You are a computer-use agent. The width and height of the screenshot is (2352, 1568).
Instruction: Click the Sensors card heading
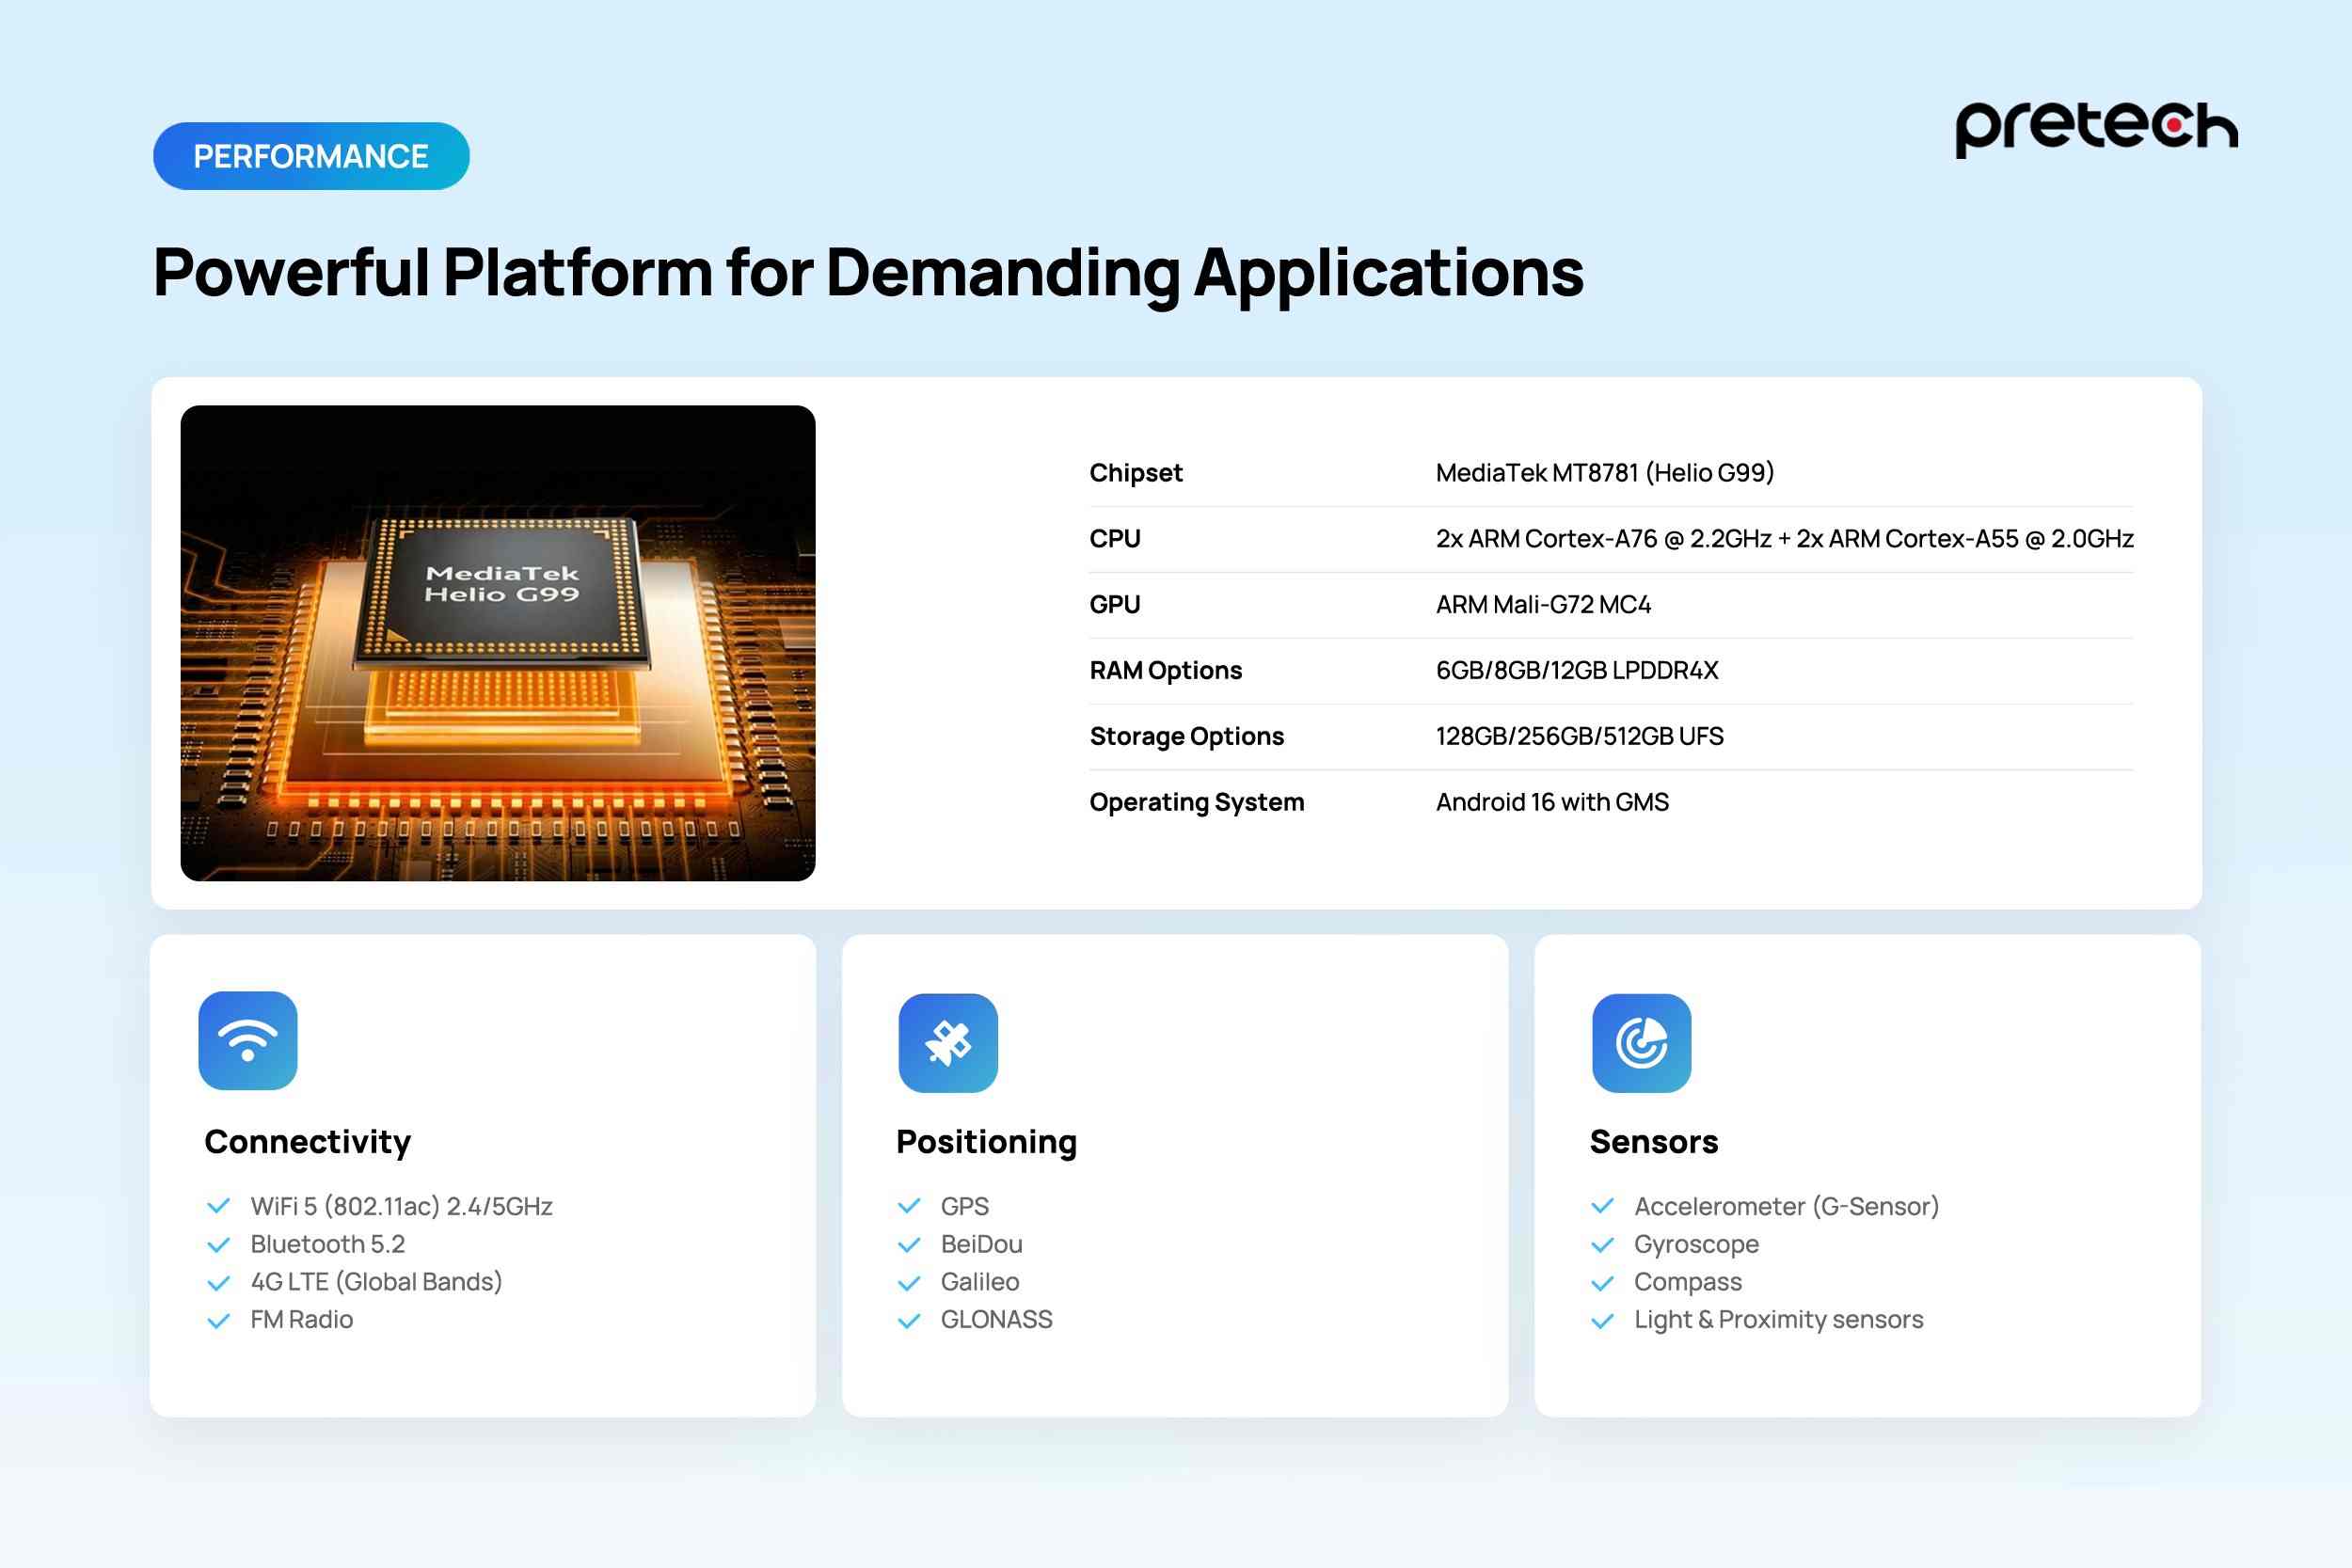pyautogui.click(x=1653, y=1142)
